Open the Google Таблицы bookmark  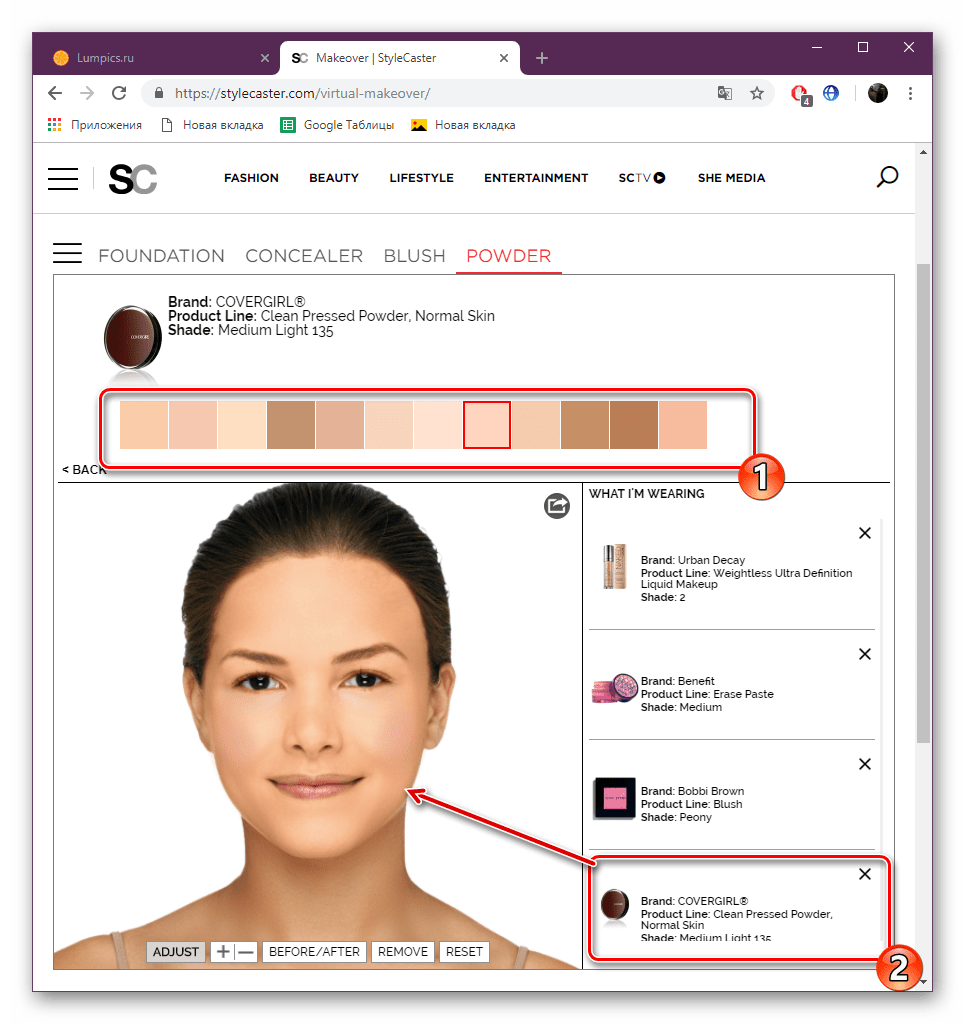(x=338, y=125)
